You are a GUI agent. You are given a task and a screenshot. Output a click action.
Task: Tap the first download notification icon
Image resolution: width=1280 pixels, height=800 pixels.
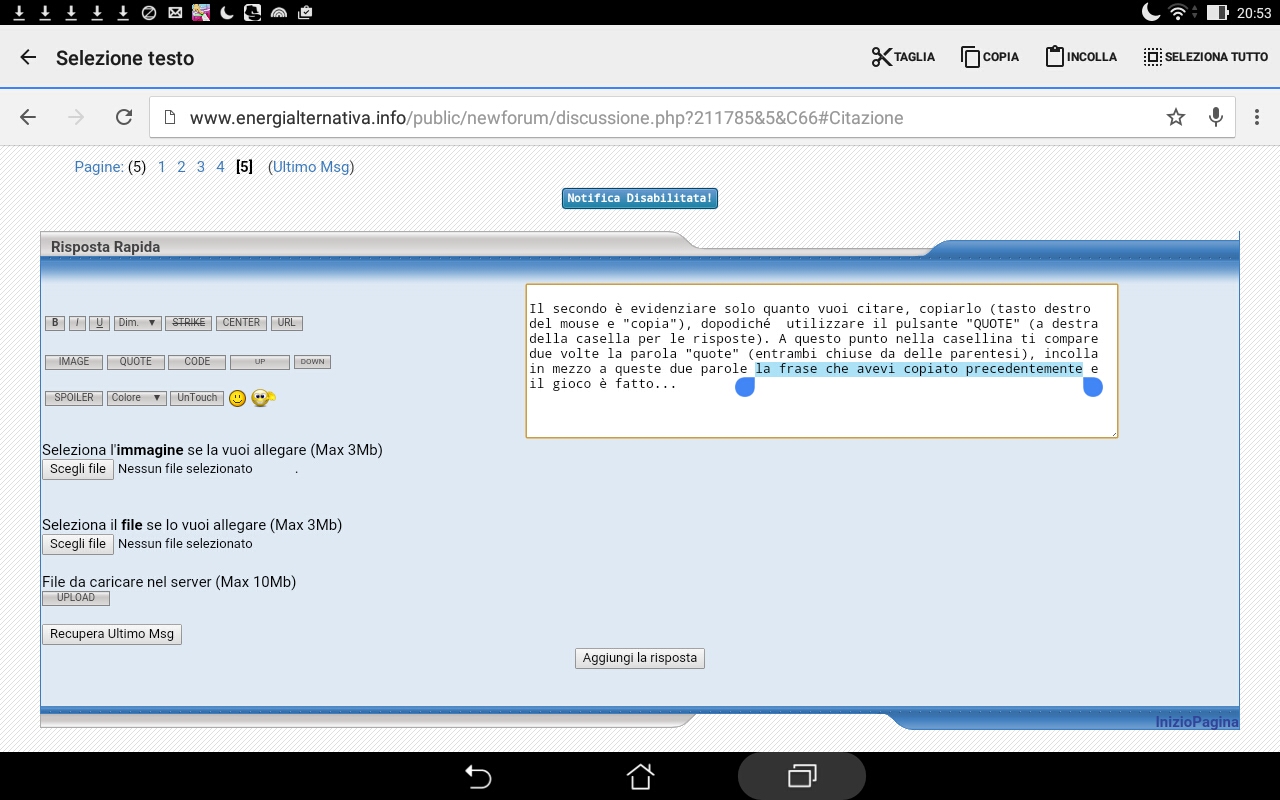coord(18,13)
